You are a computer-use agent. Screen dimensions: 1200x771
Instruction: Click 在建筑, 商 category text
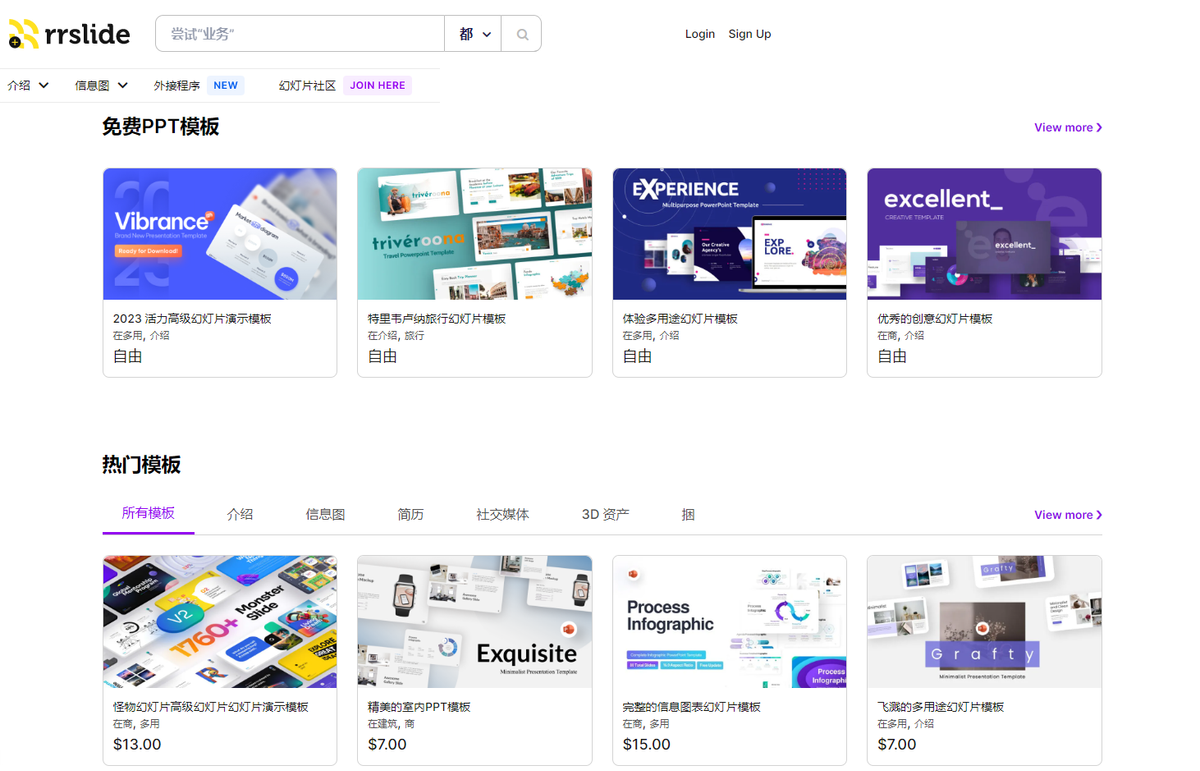391,724
